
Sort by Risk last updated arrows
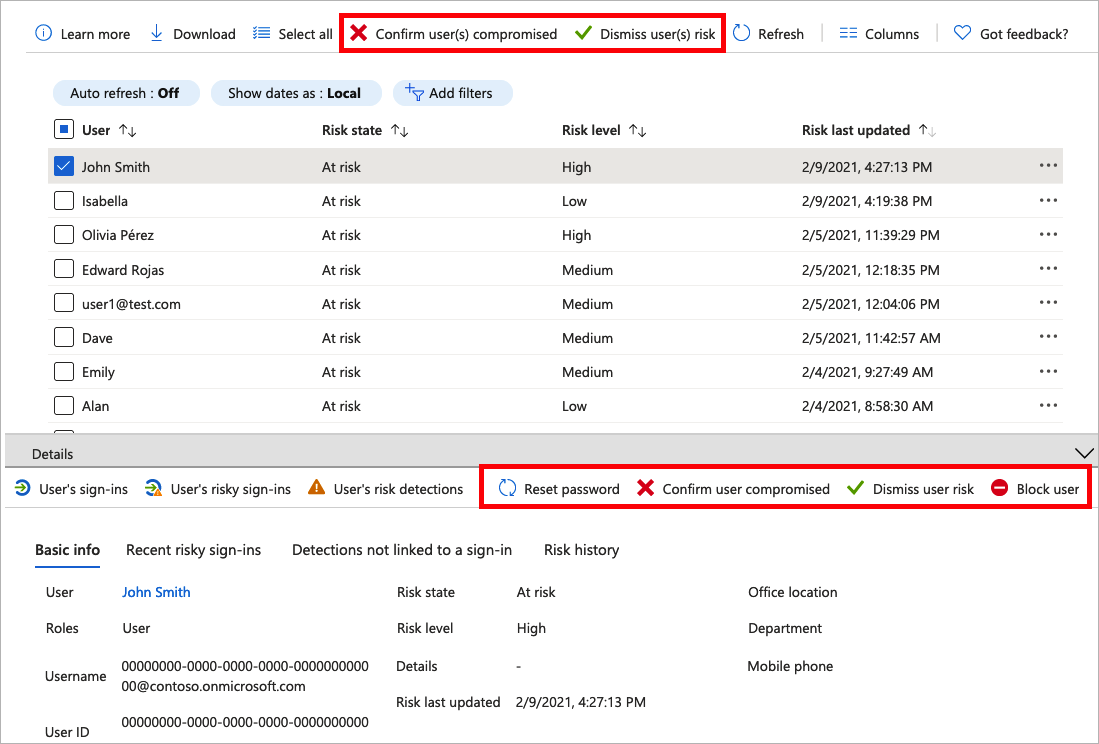tap(927, 130)
